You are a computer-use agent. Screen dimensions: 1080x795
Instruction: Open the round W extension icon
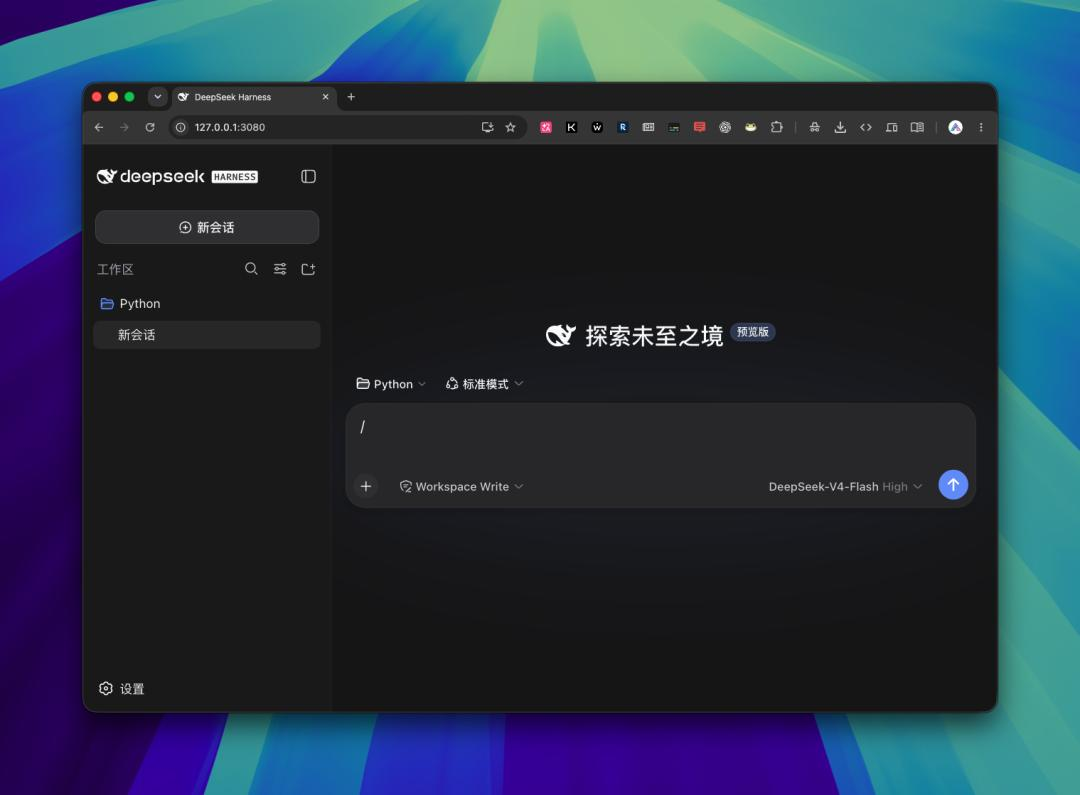(x=597, y=127)
